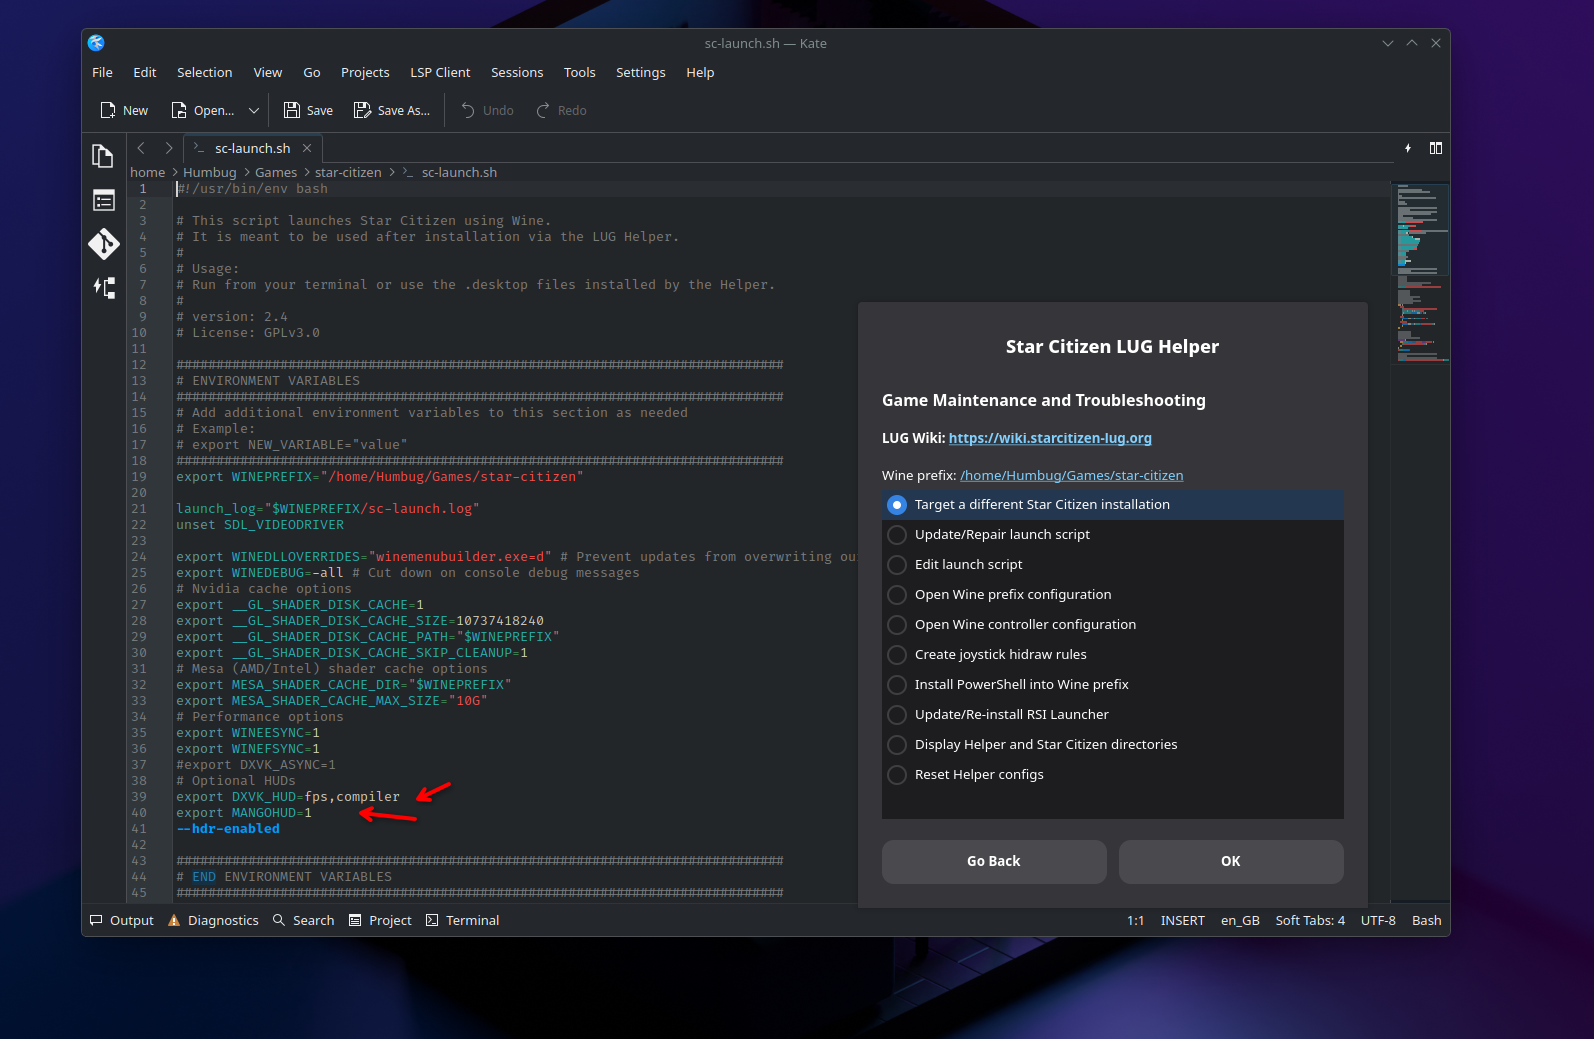Click line number 19 in the gutter
This screenshot has width=1594, height=1039.
tap(139, 477)
